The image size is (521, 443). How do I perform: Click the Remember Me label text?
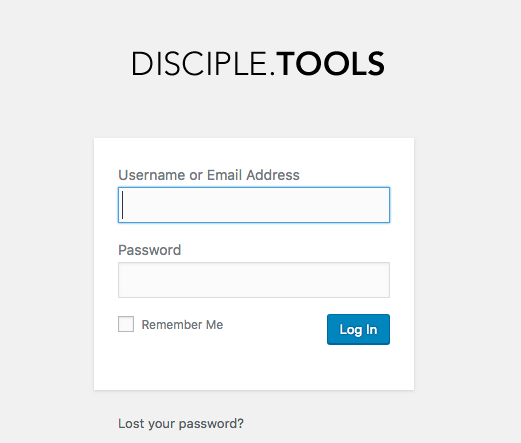(182, 325)
